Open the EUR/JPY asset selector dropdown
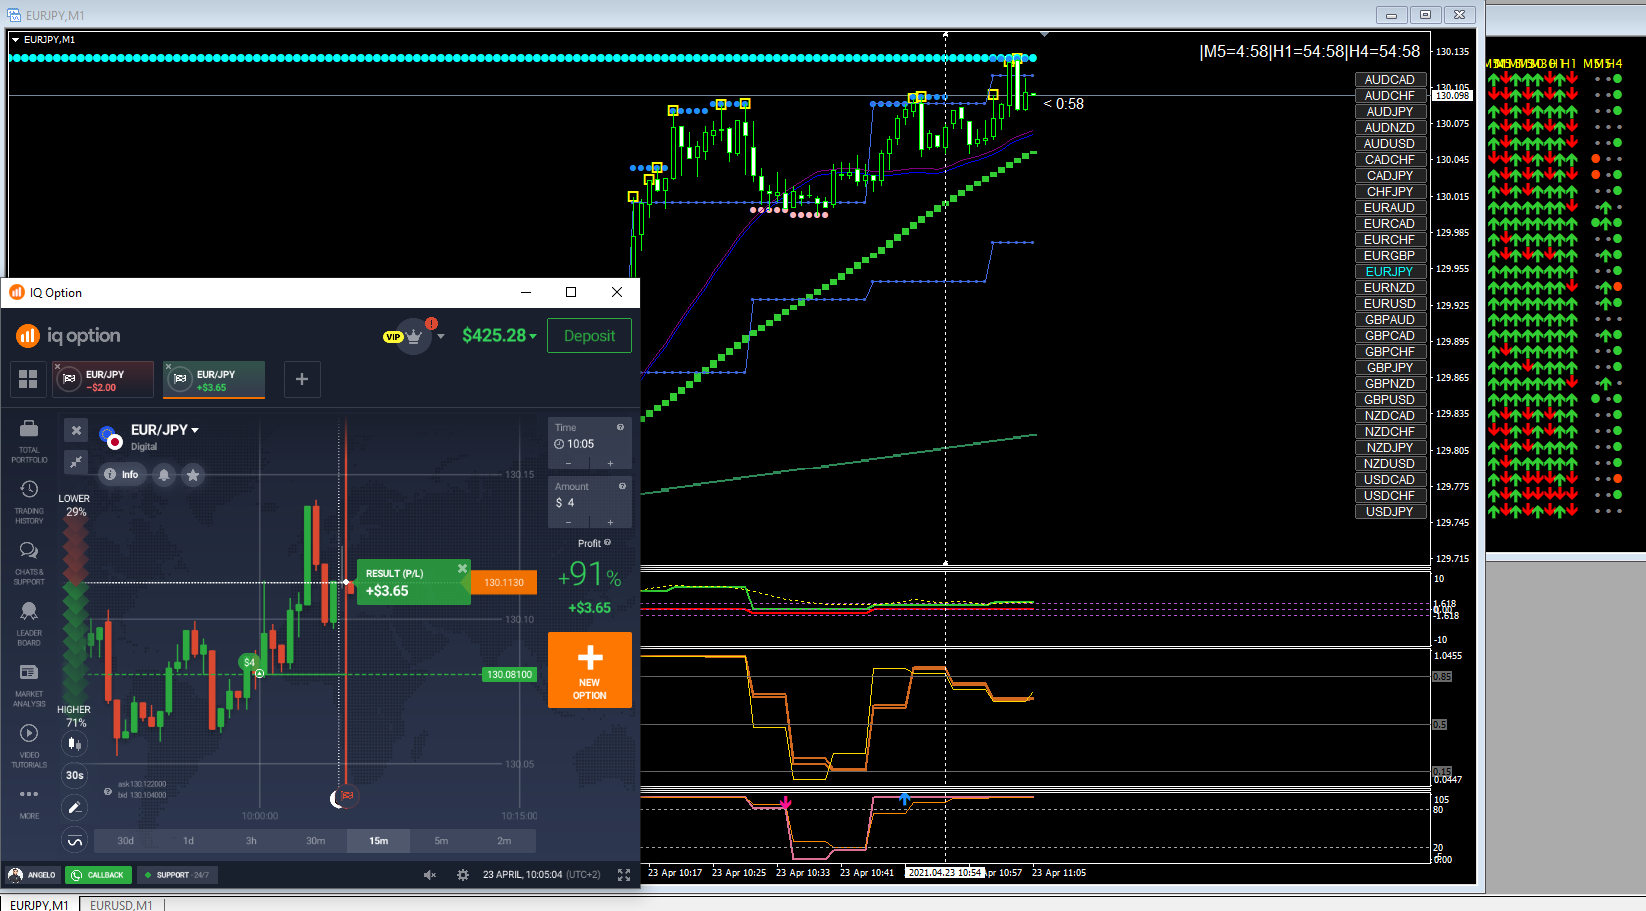The image size is (1646, 911). tap(165, 430)
